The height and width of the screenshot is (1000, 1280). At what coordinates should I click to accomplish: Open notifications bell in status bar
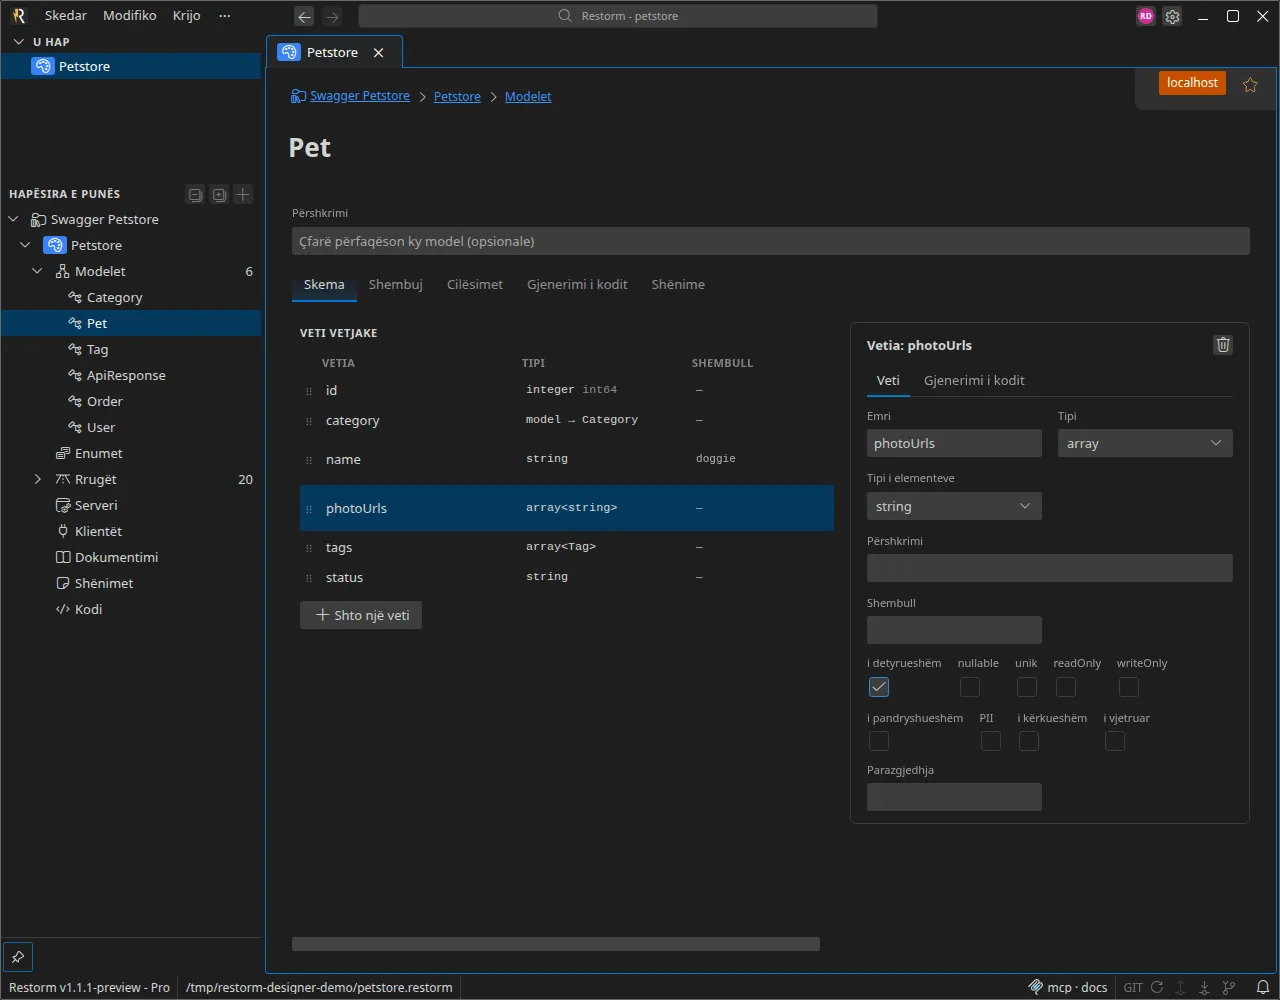coord(1263,987)
